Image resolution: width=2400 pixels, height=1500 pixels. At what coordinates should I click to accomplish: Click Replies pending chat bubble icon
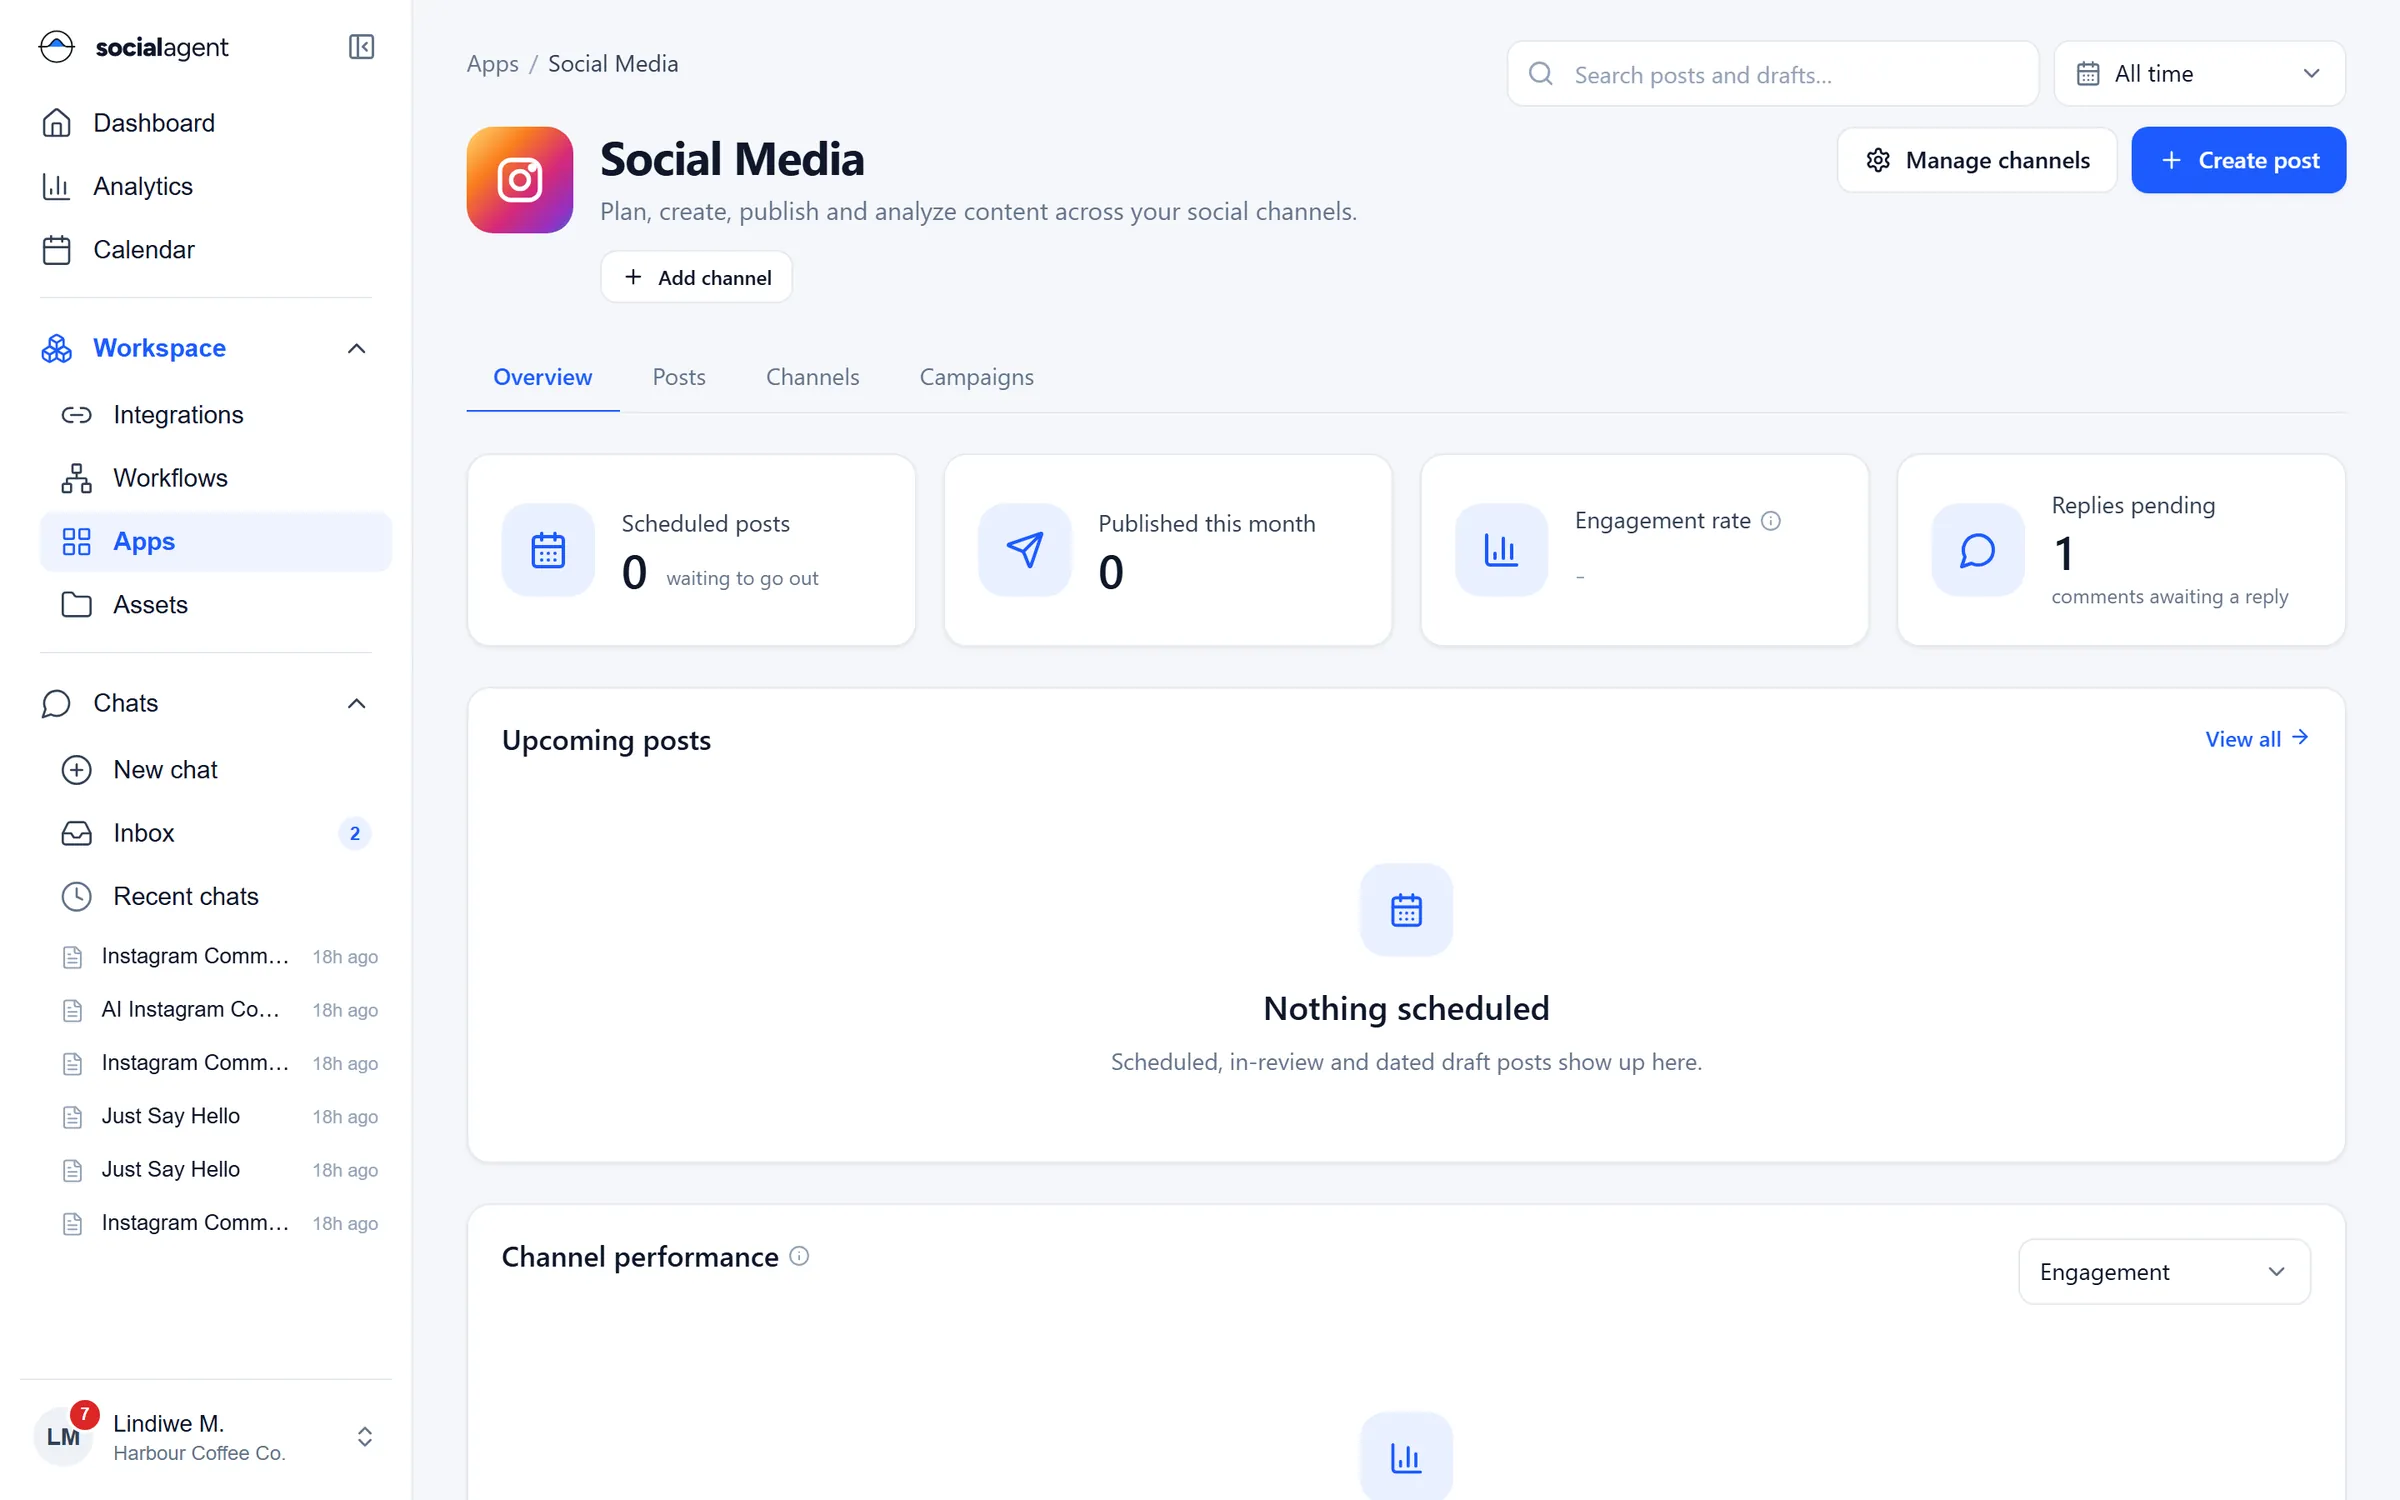(x=1978, y=550)
